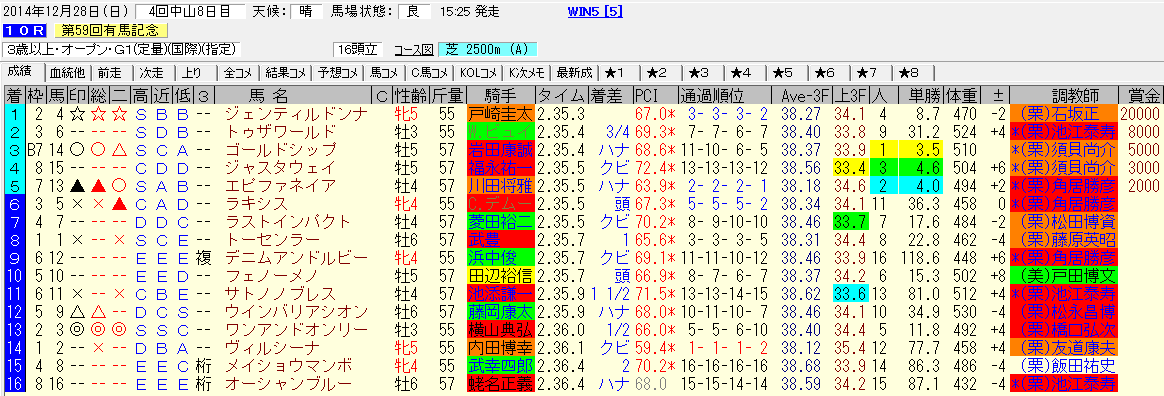The image size is (1164, 396).
Task: Switch to the 成績 tab
Action: point(20,72)
